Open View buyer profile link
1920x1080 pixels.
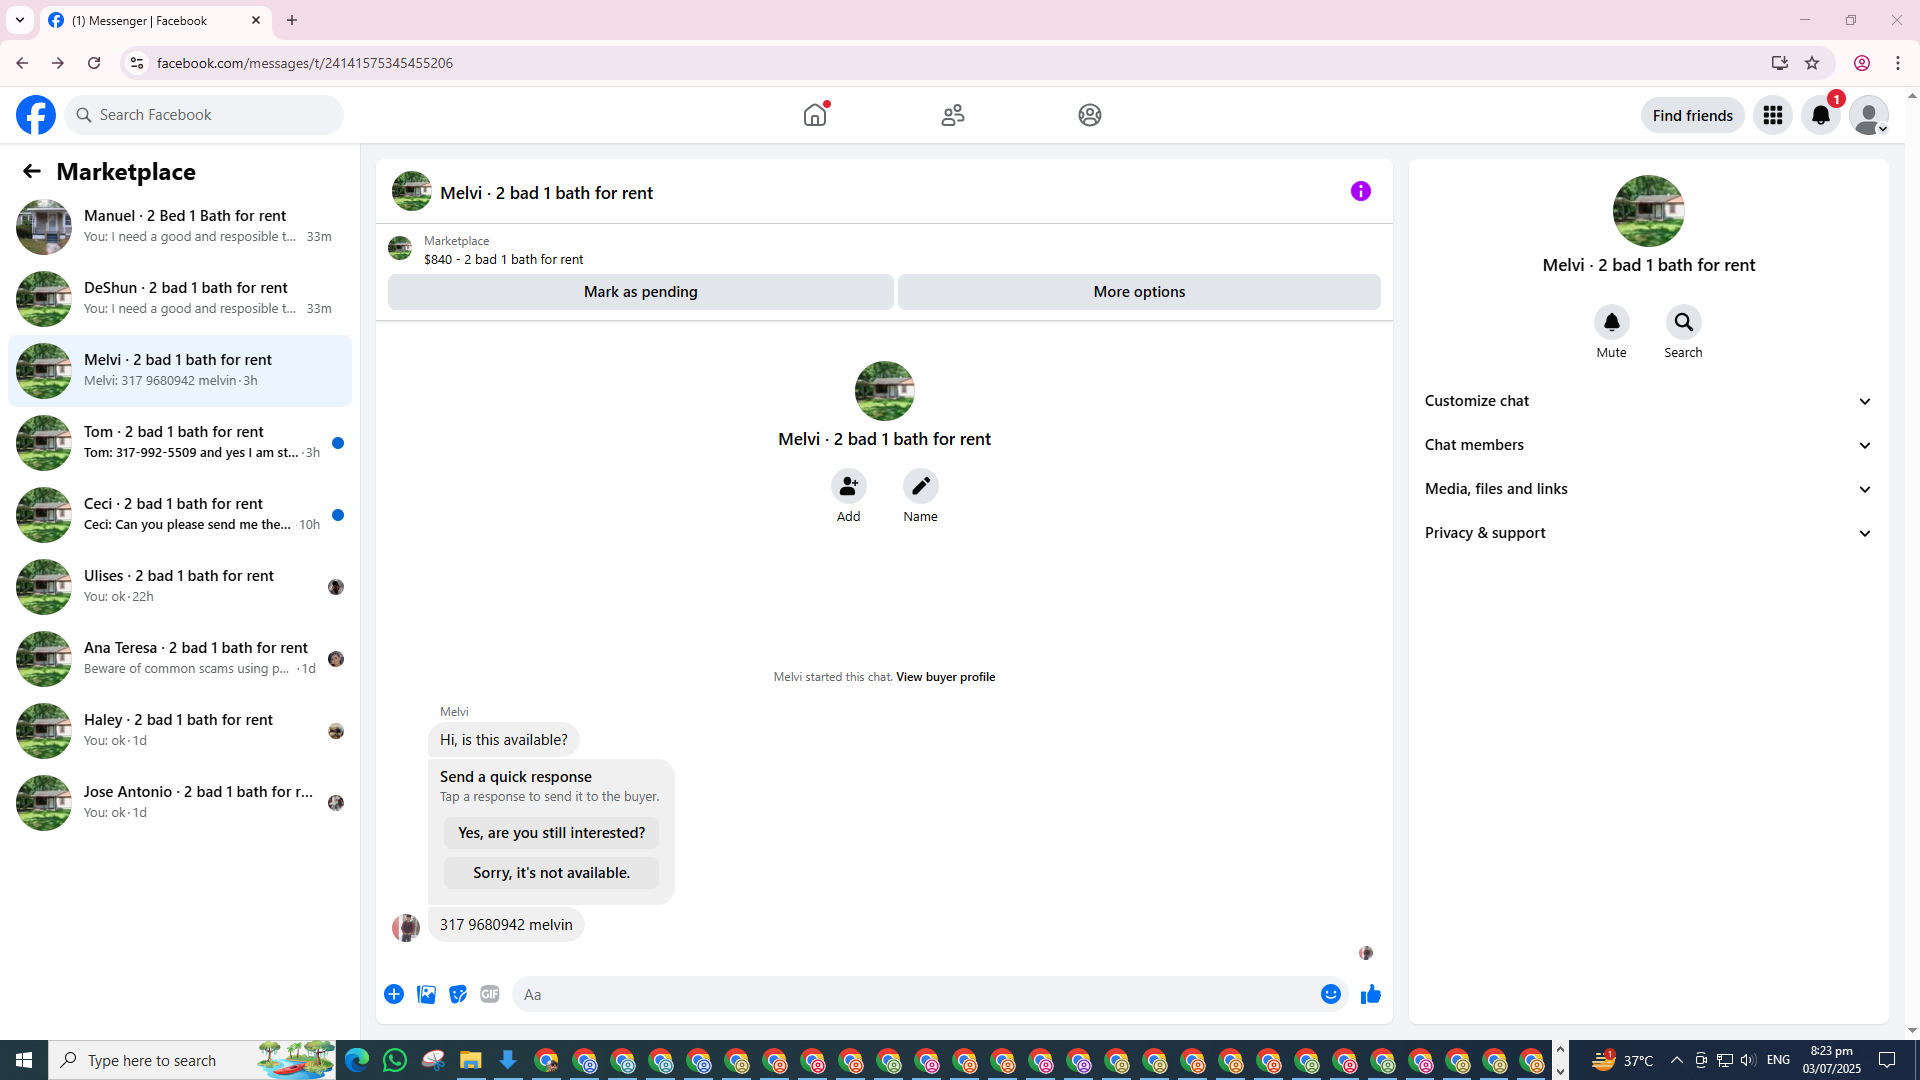pyautogui.click(x=945, y=677)
